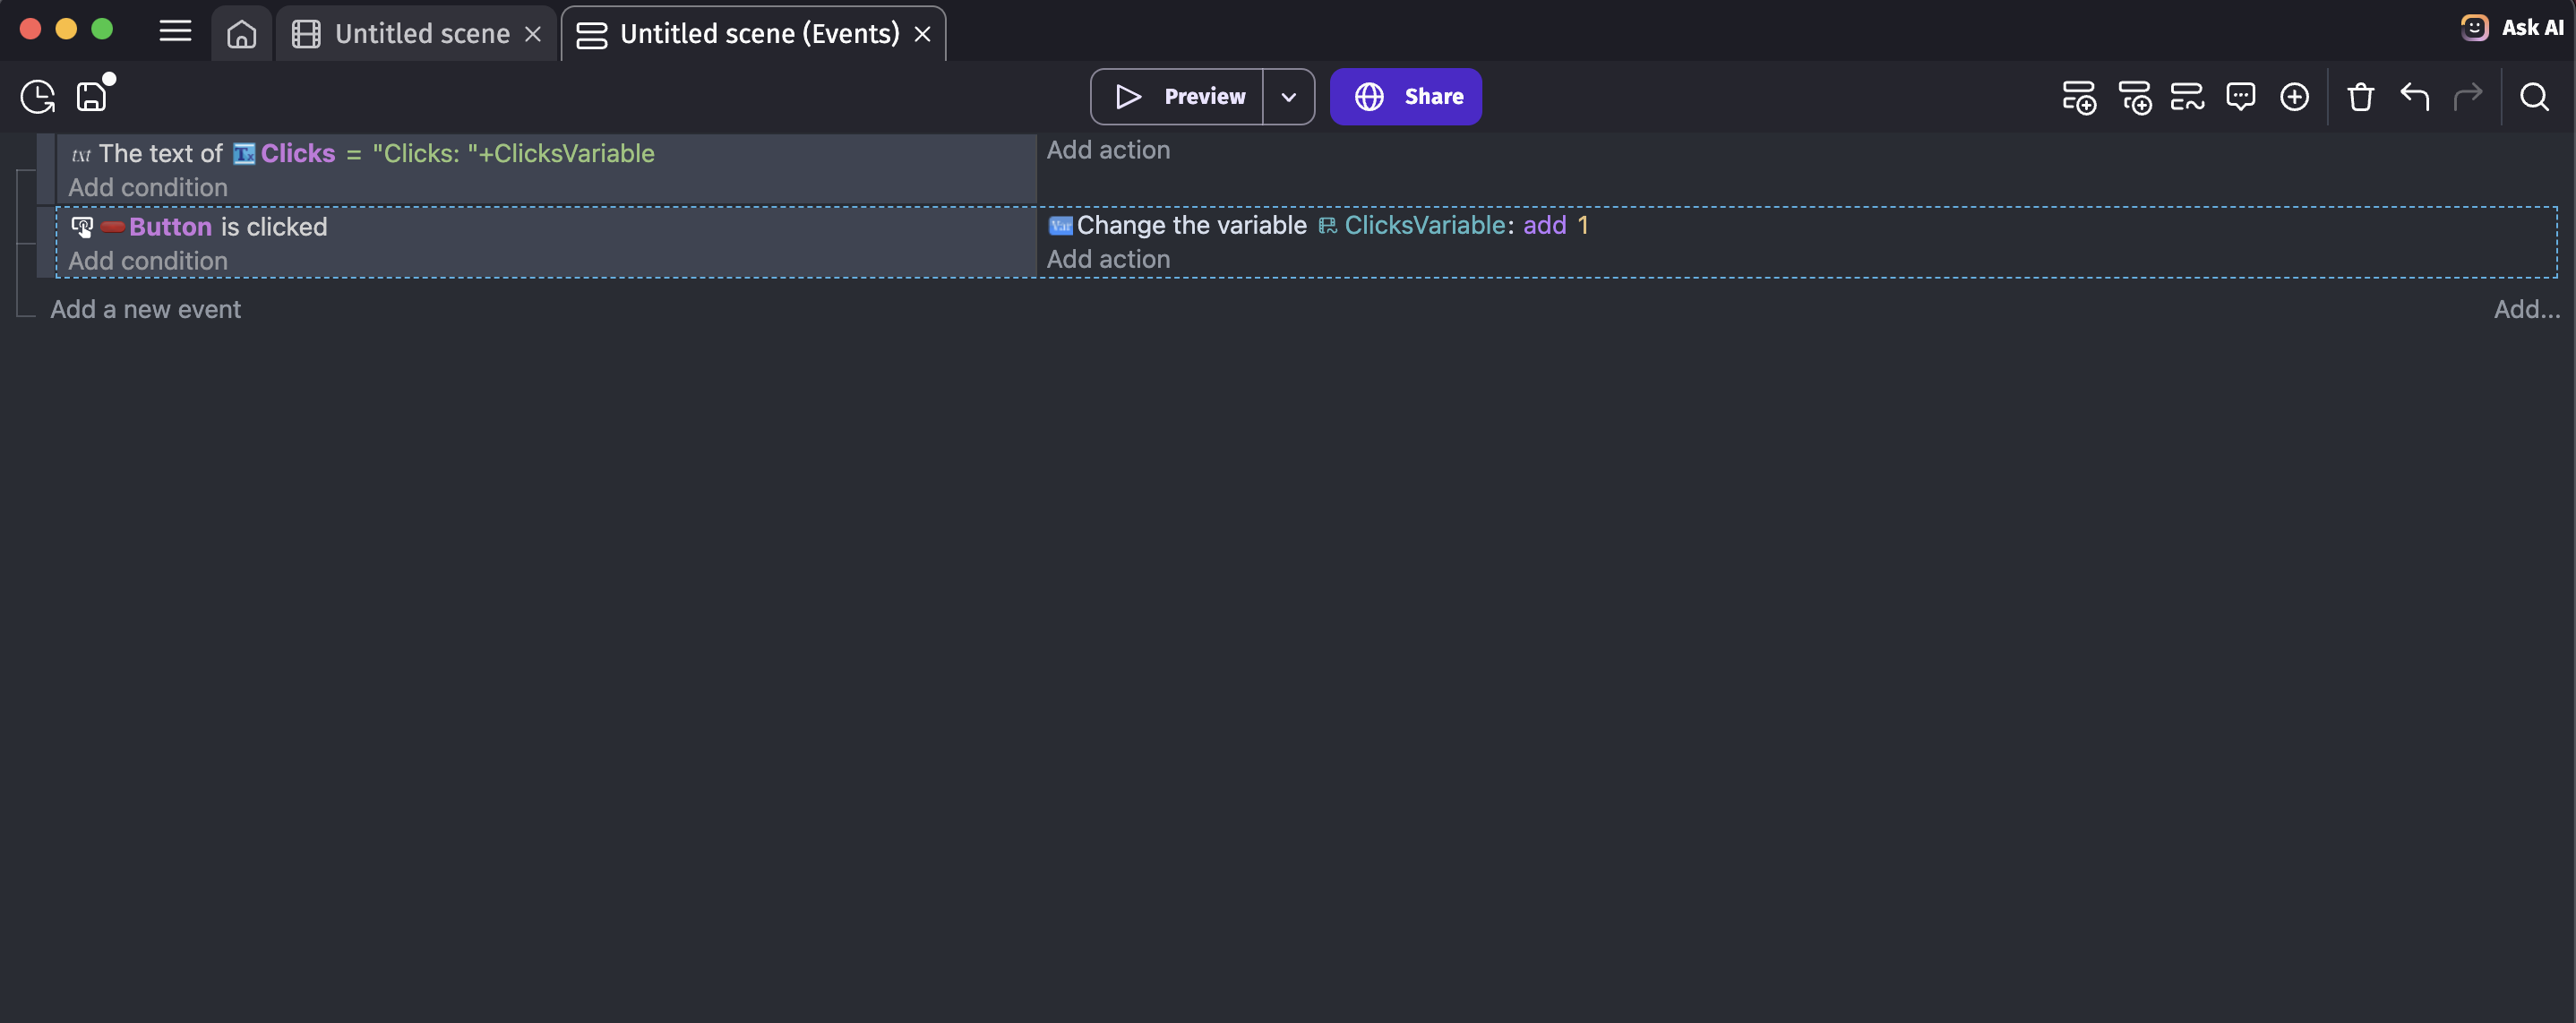Screen dimensions: 2576x1023
Task: Save the project with the floppy icon
Action: pos(92,97)
